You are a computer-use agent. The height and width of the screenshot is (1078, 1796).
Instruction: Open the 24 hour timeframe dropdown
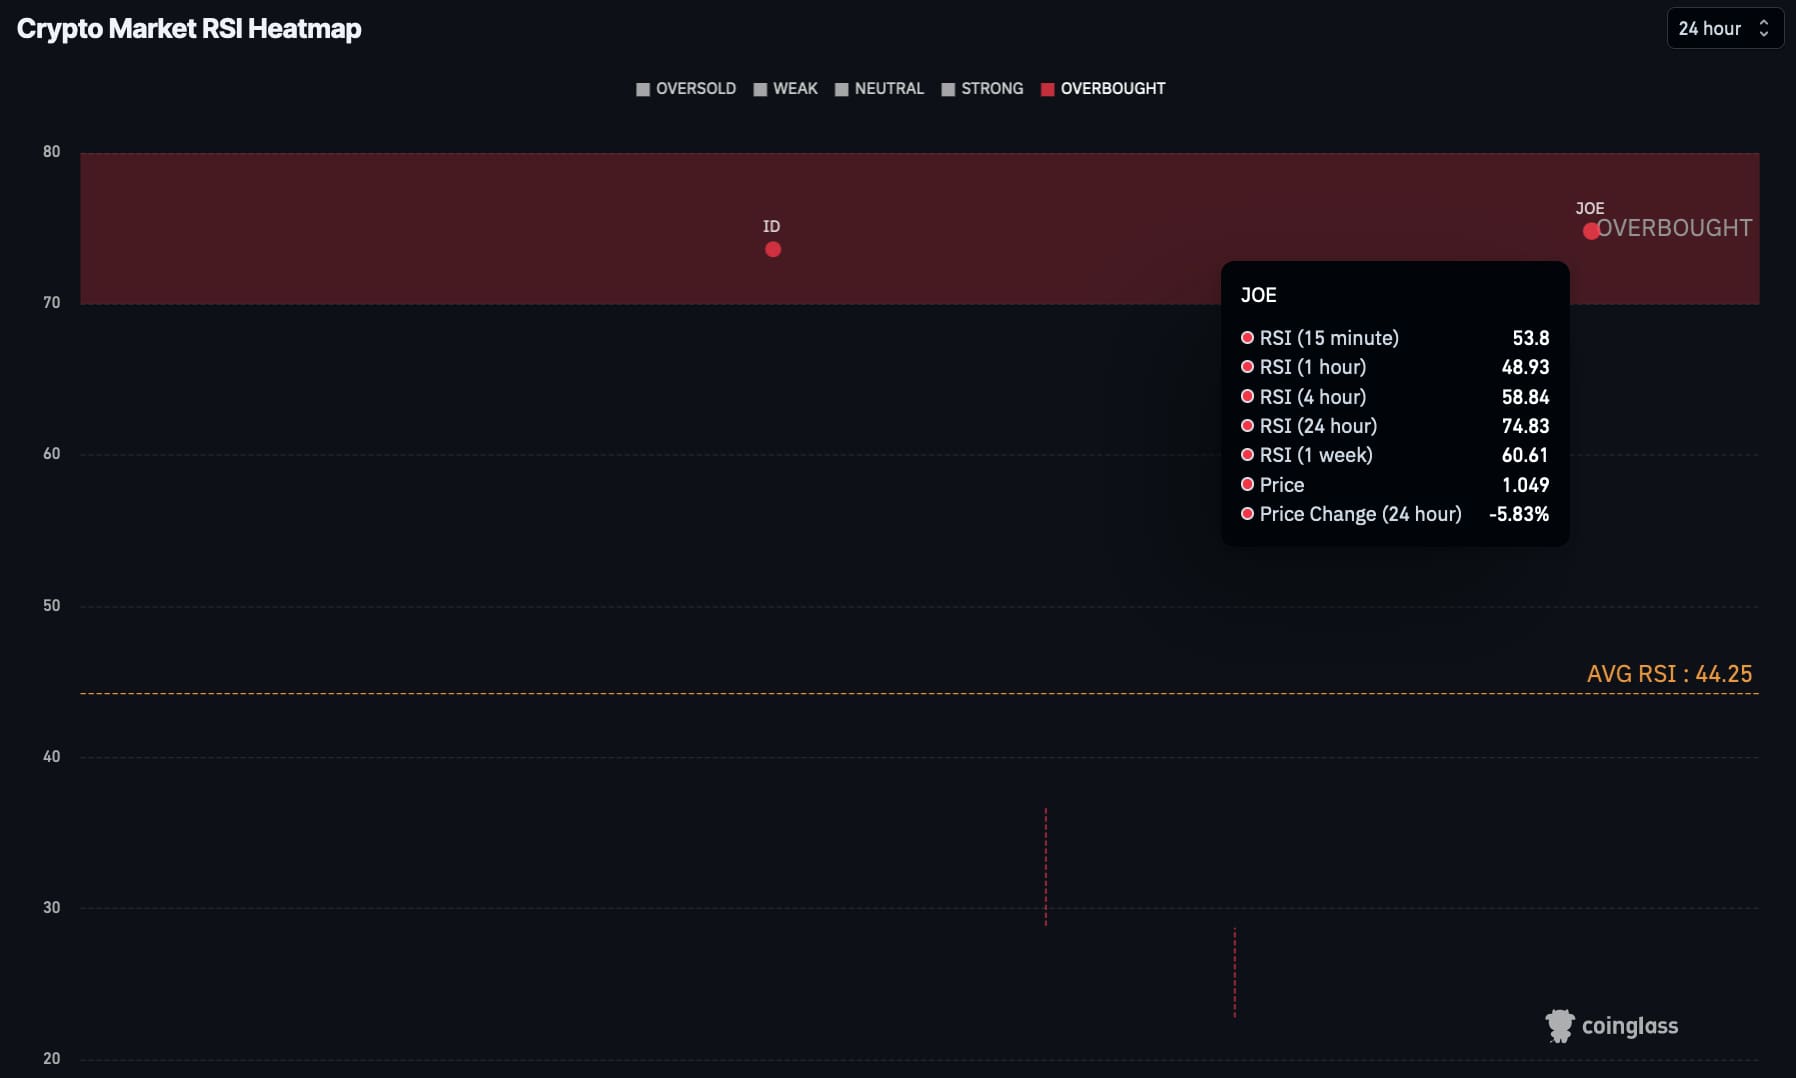[1725, 29]
